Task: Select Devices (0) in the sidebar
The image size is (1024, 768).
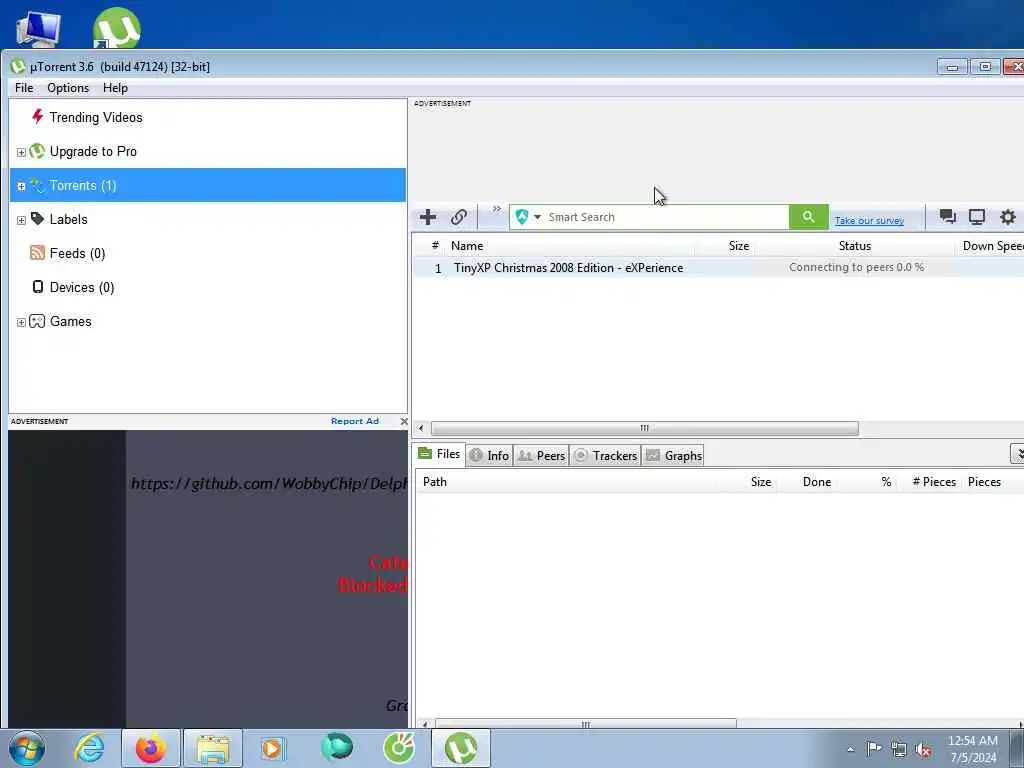Action: pyautogui.click(x=82, y=287)
